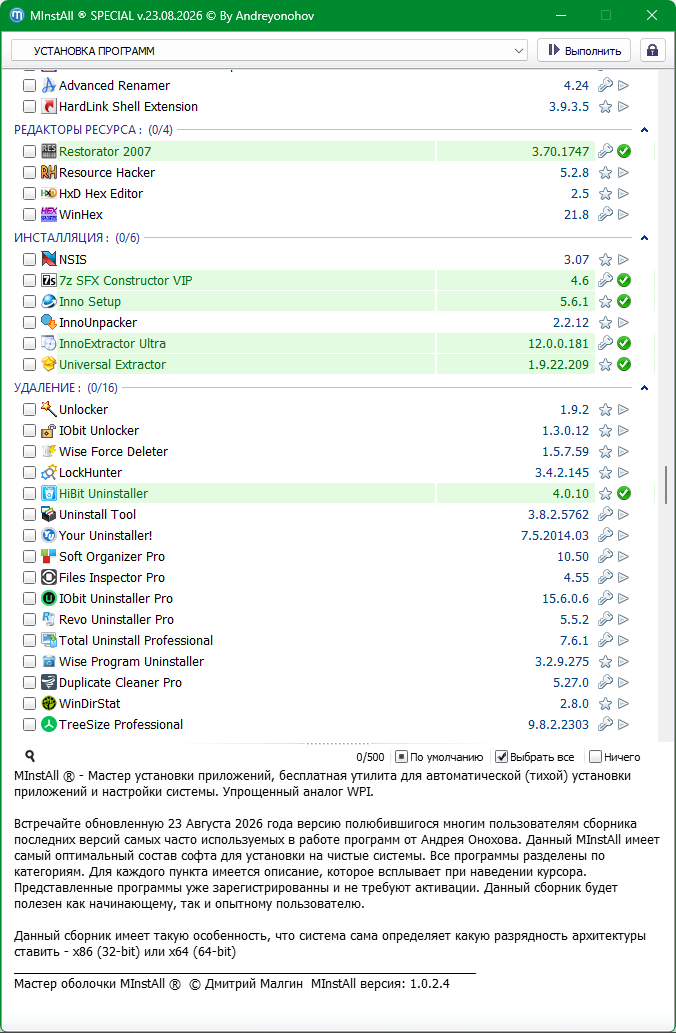Click the play arrow for InnoUnpacker
Screen dimensions: 676x1033
point(623,323)
